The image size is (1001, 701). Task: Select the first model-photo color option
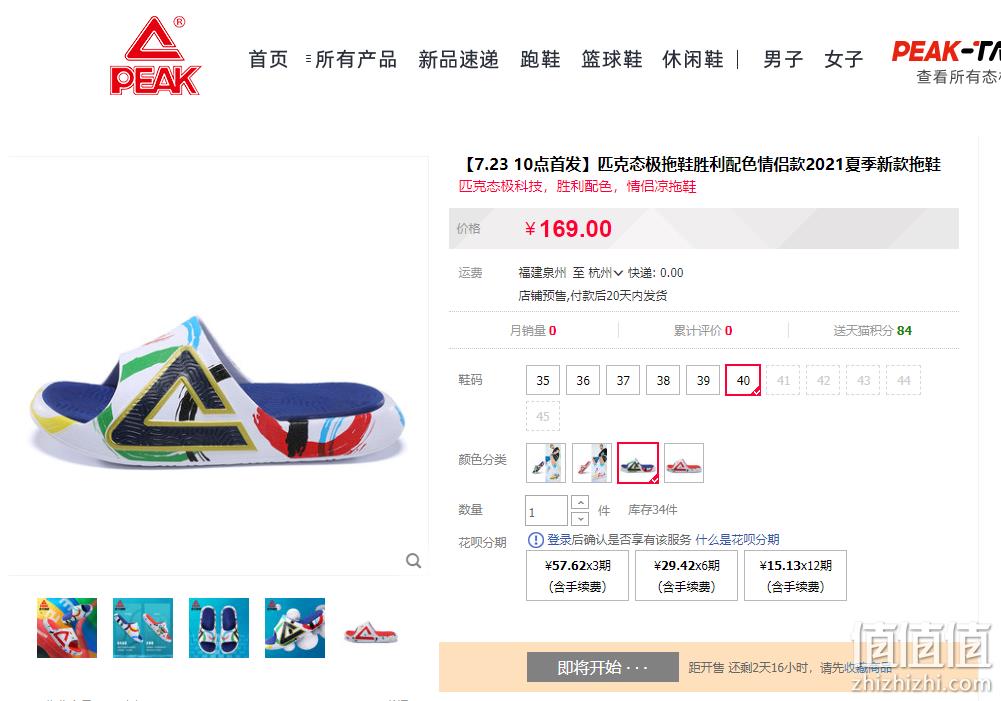546,463
